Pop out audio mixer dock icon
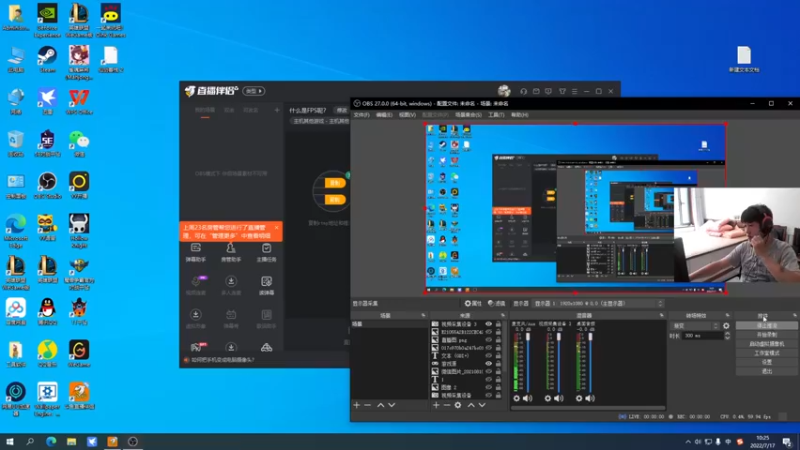Viewport: 800px width, 450px height. coord(661,315)
